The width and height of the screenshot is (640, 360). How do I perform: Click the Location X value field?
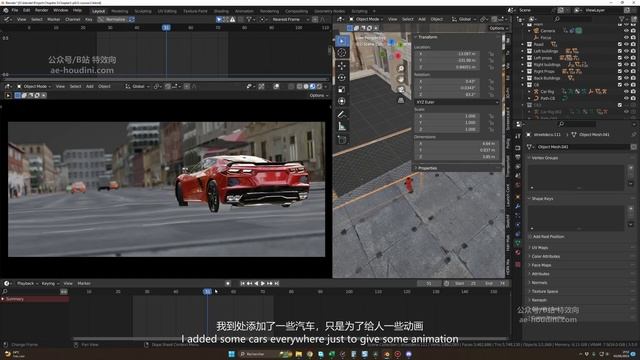(448, 53)
